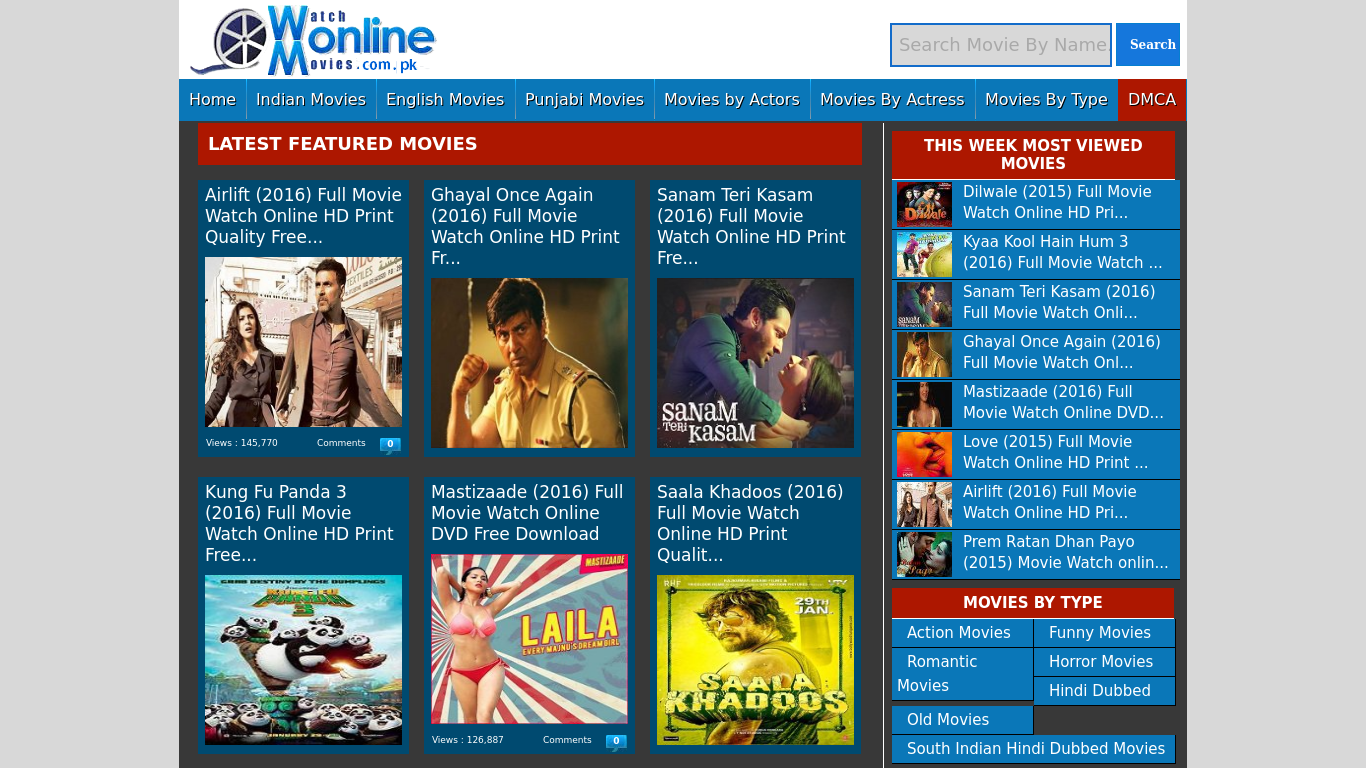The image size is (1366, 768).
Task: Open Prem Ratan Dhan Payo sidebar entry
Action: point(1065,552)
